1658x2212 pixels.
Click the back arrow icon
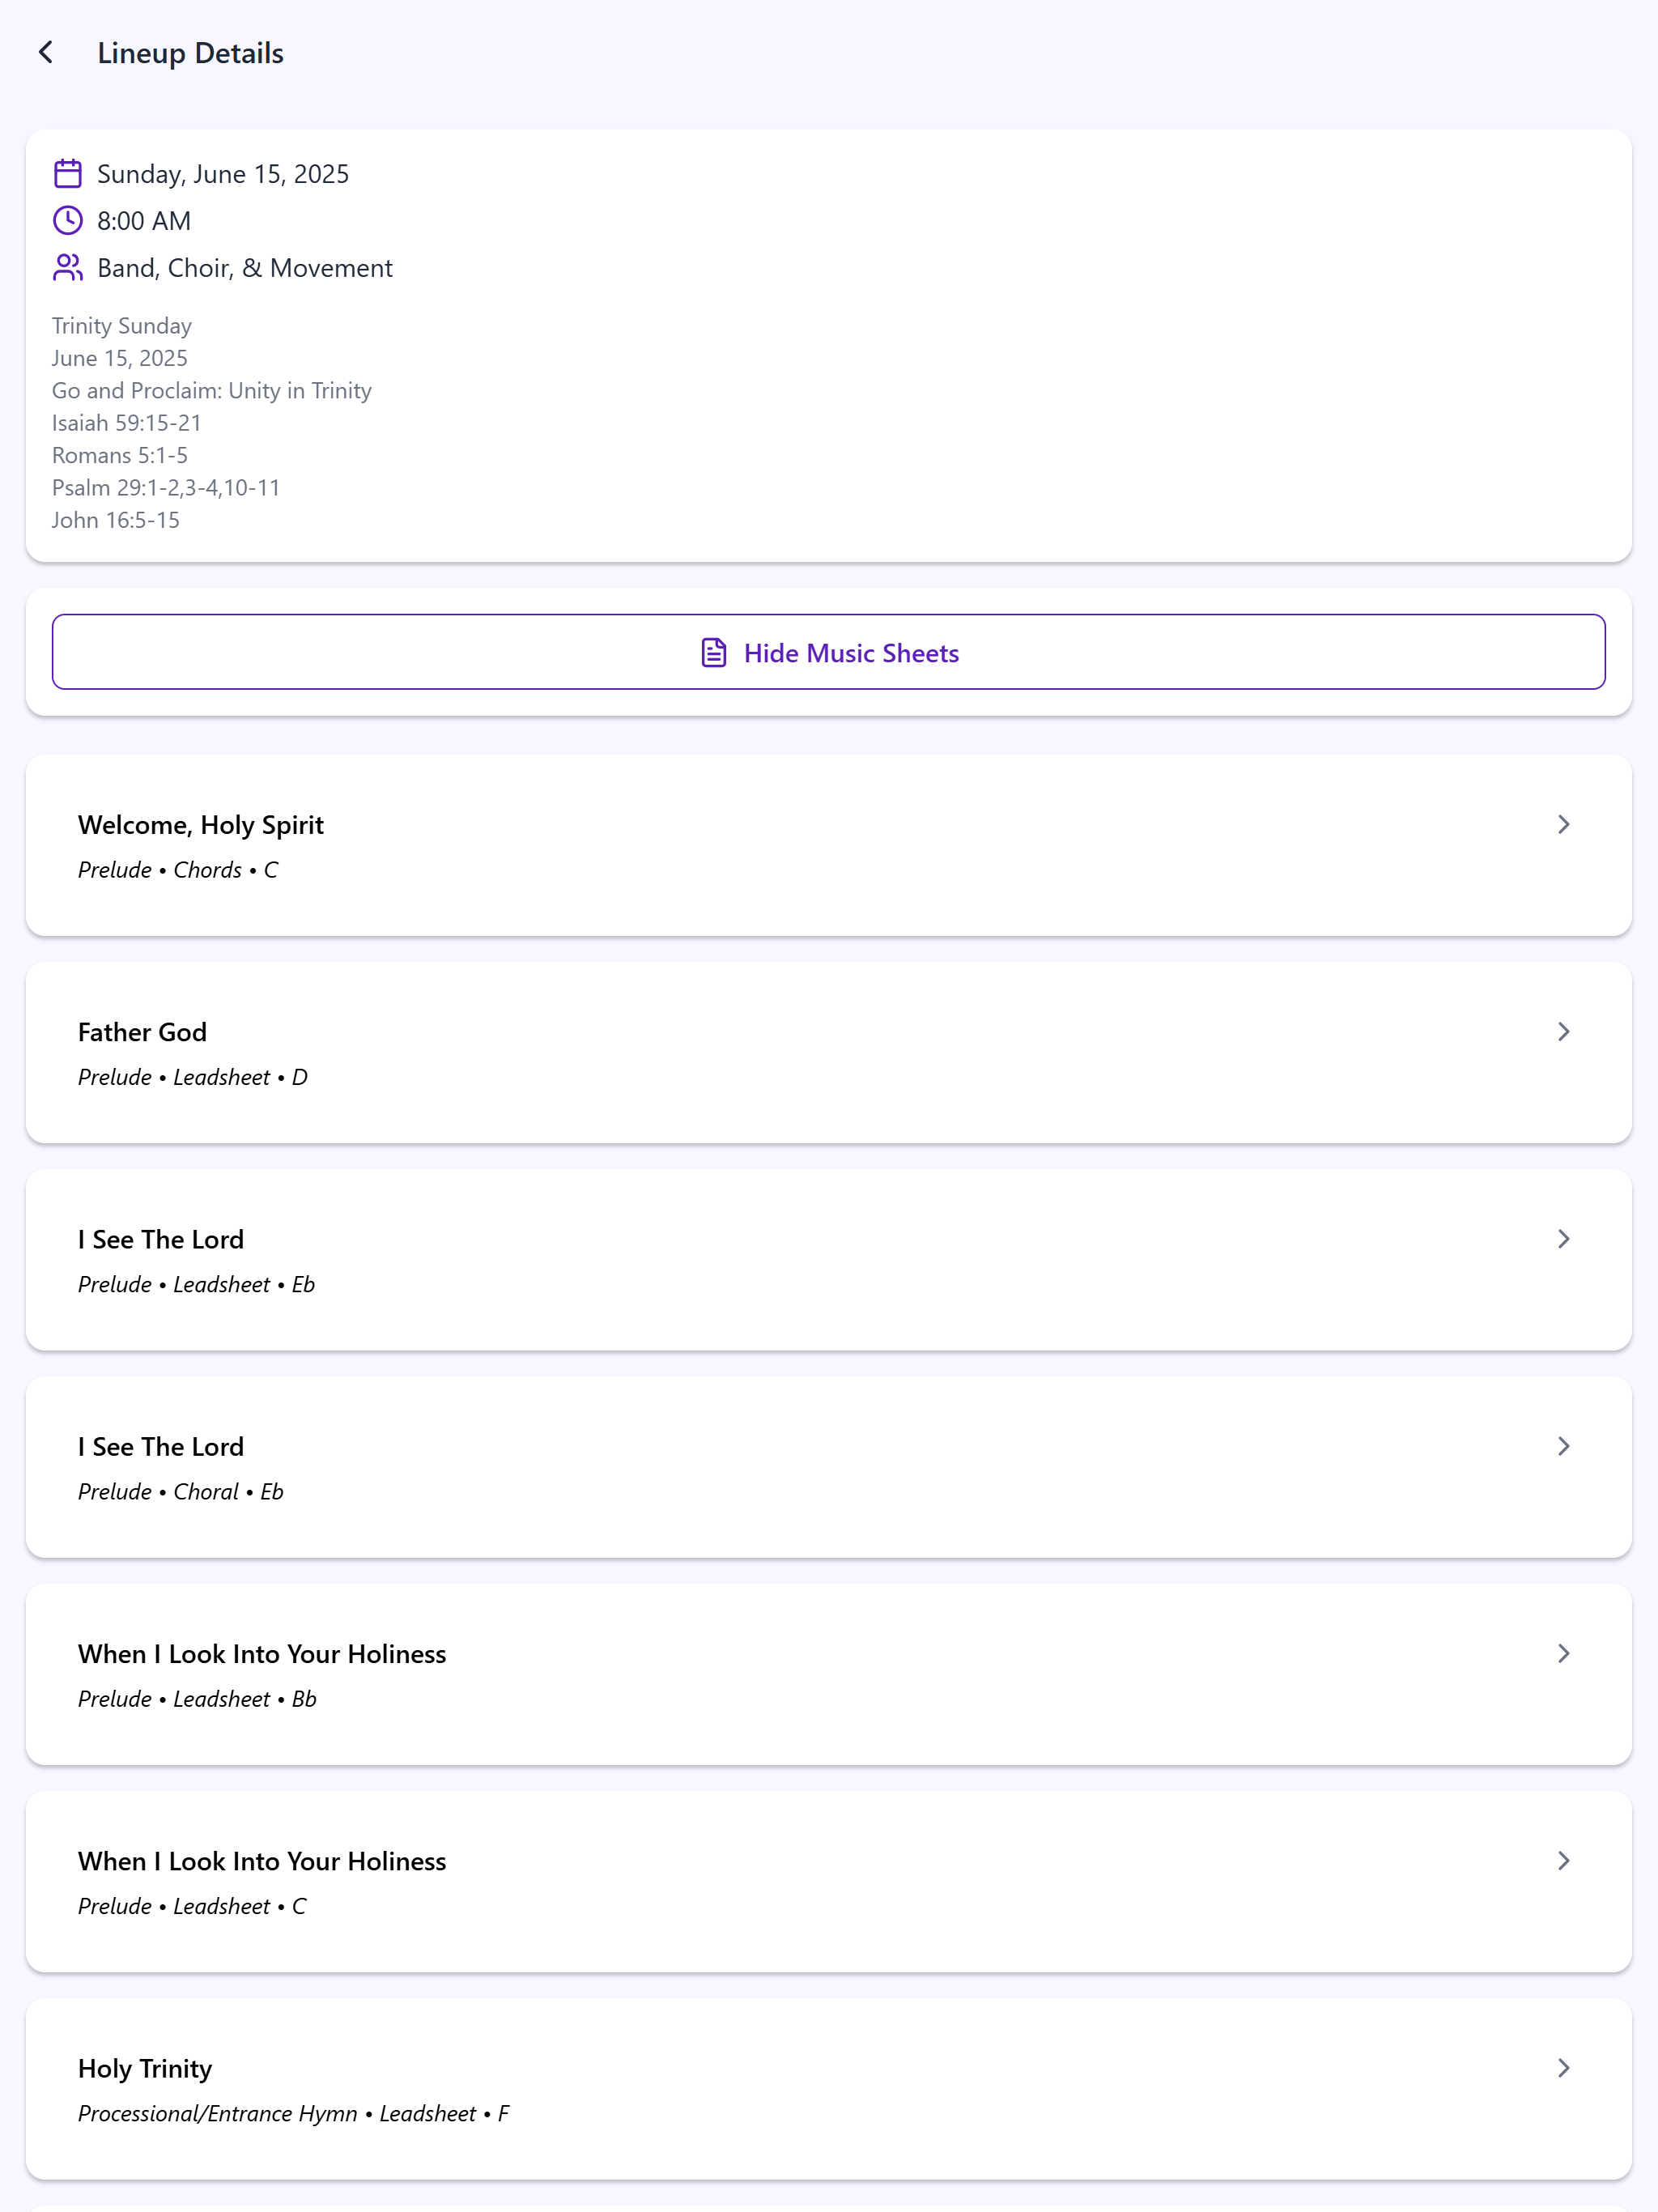pyautogui.click(x=46, y=53)
